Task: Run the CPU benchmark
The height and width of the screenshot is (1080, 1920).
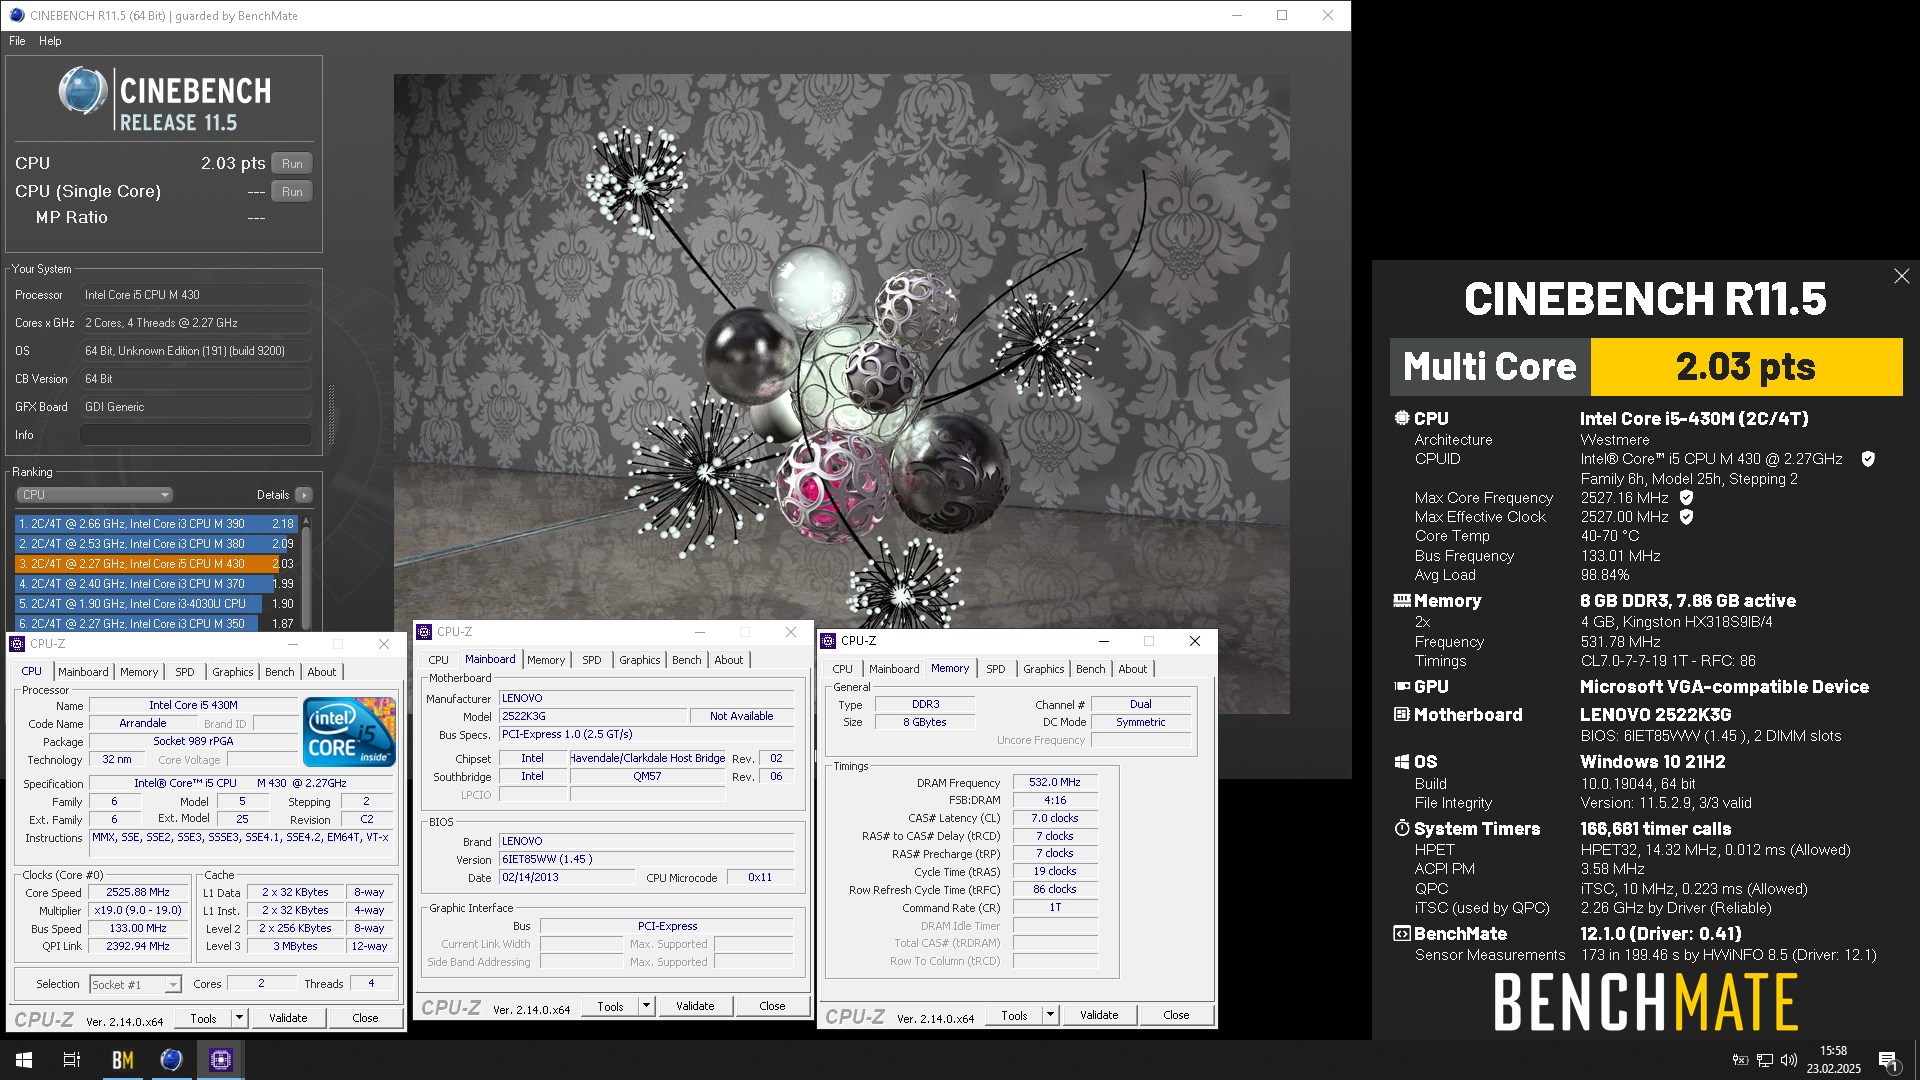Action: (292, 164)
